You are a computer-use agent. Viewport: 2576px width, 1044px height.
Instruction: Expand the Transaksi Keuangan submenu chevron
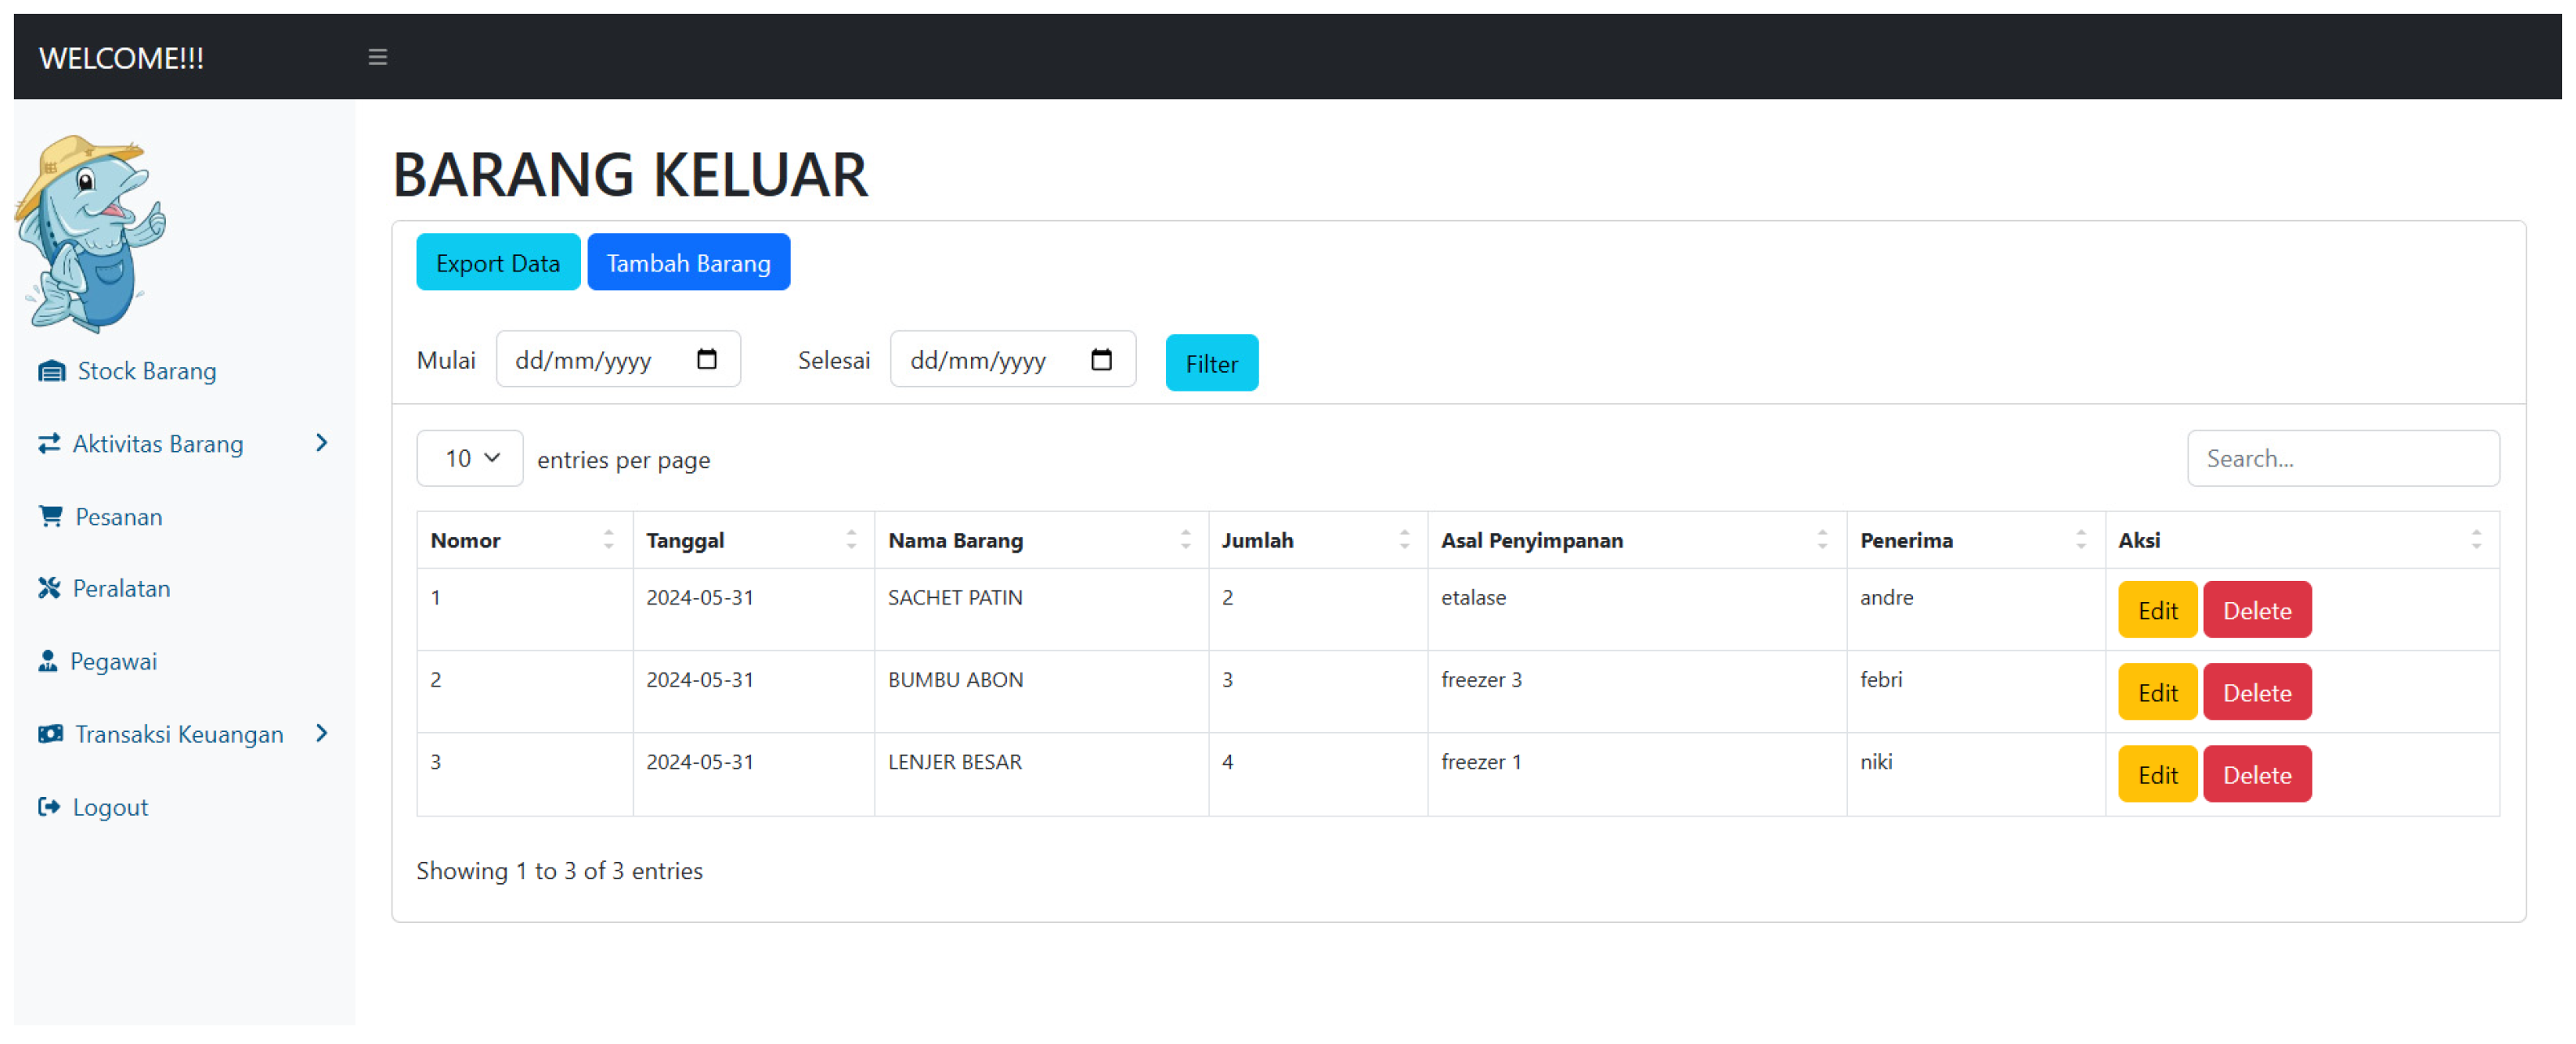[x=321, y=733]
